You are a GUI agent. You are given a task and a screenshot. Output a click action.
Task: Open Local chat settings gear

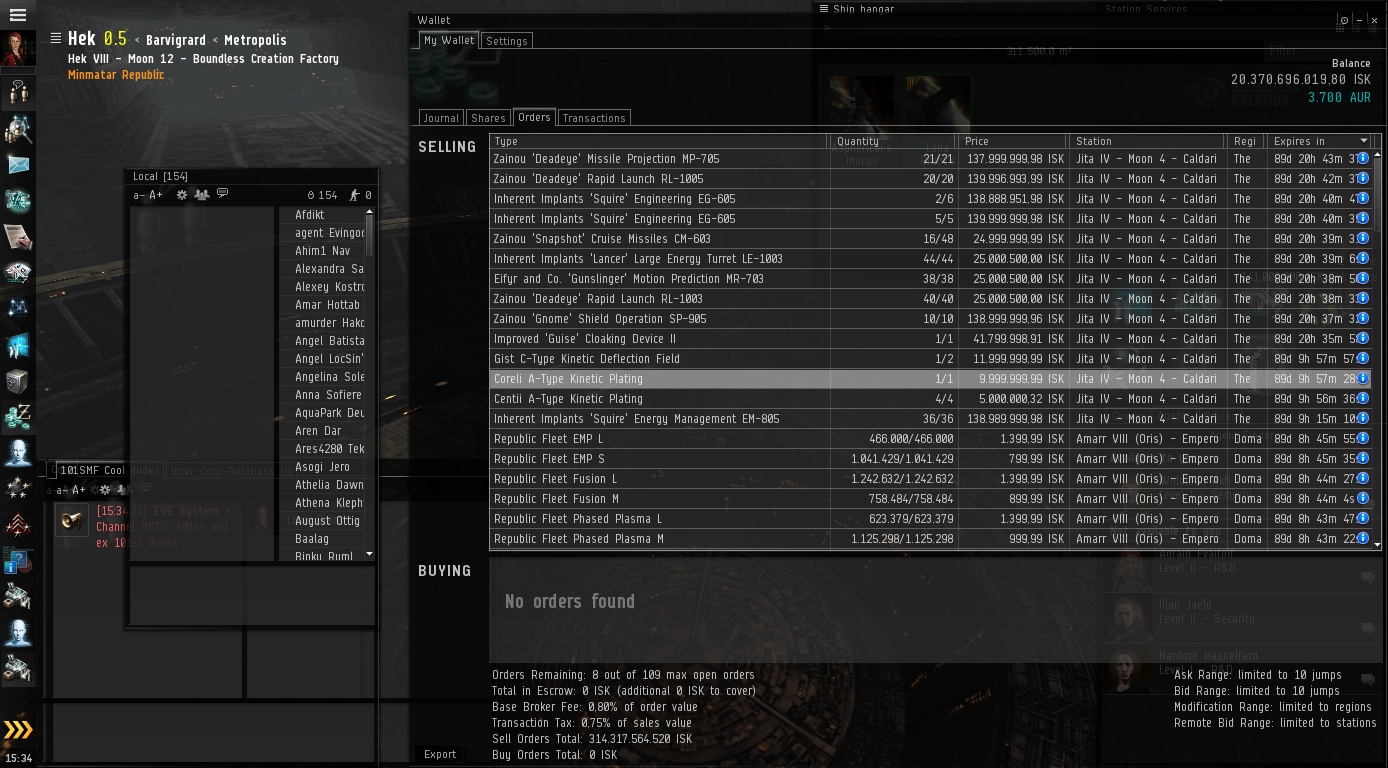[x=181, y=195]
